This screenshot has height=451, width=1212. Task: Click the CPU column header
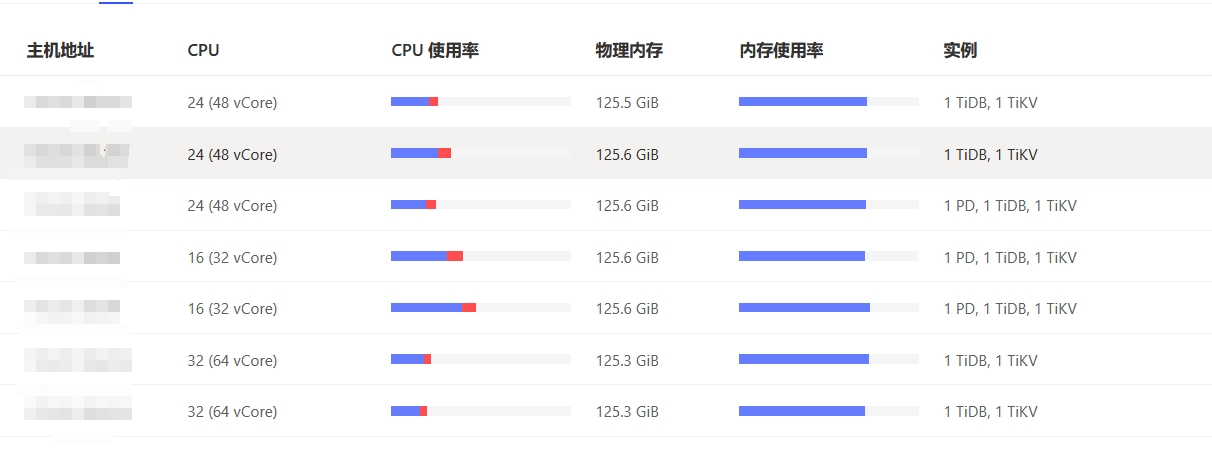click(x=203, y=50)
